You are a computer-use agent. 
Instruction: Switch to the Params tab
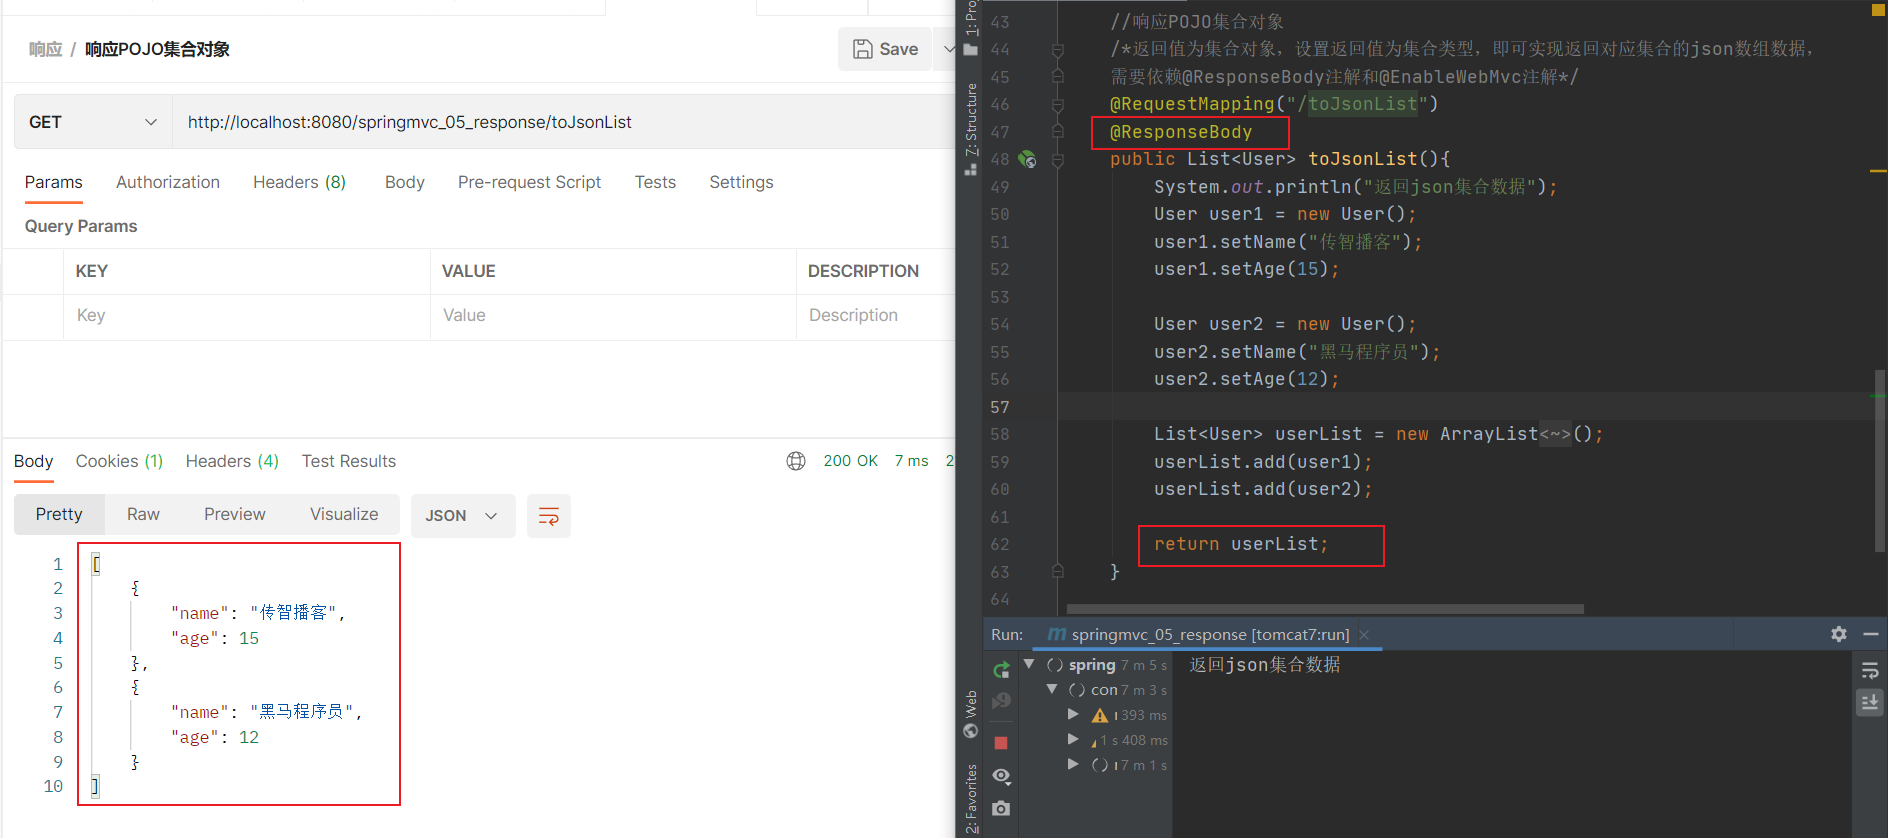pyautogui.click(x=54, y=182)
